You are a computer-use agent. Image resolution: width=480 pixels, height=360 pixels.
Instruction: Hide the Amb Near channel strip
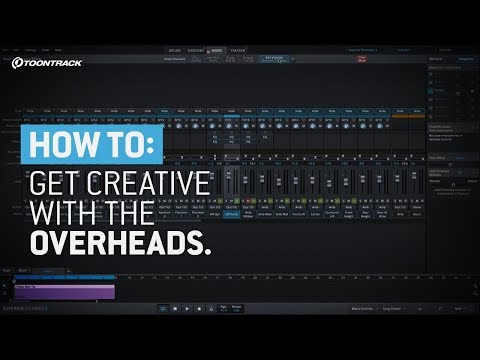265,111
